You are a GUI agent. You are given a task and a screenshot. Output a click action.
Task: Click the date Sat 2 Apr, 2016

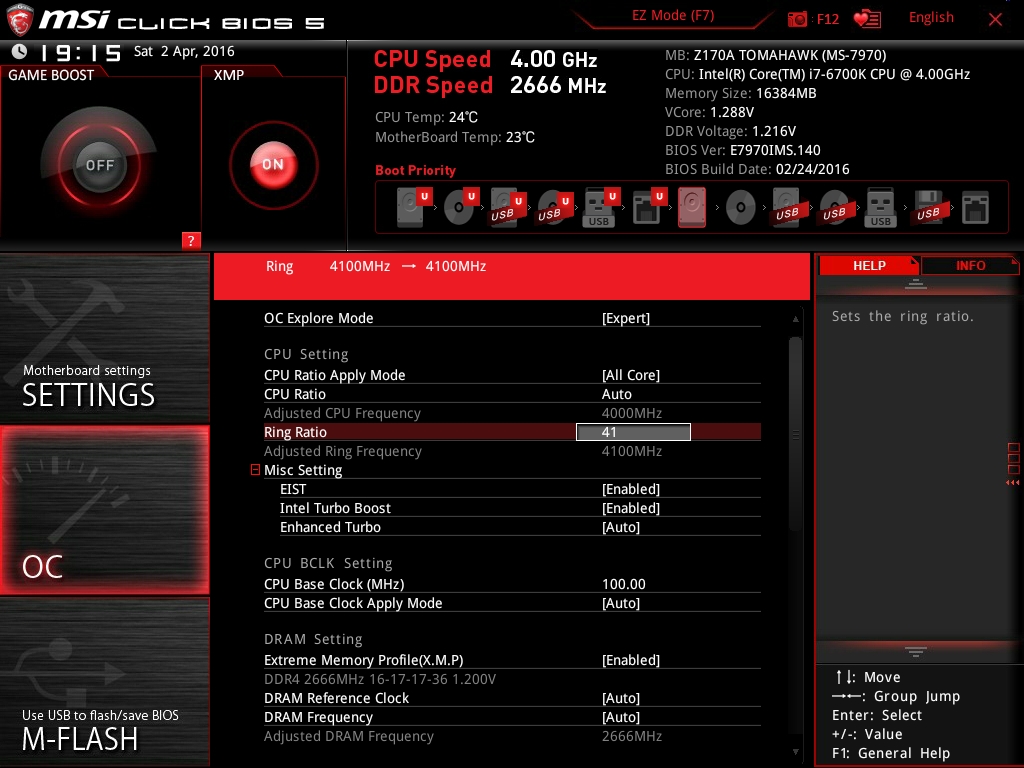[x=184, y=52]
